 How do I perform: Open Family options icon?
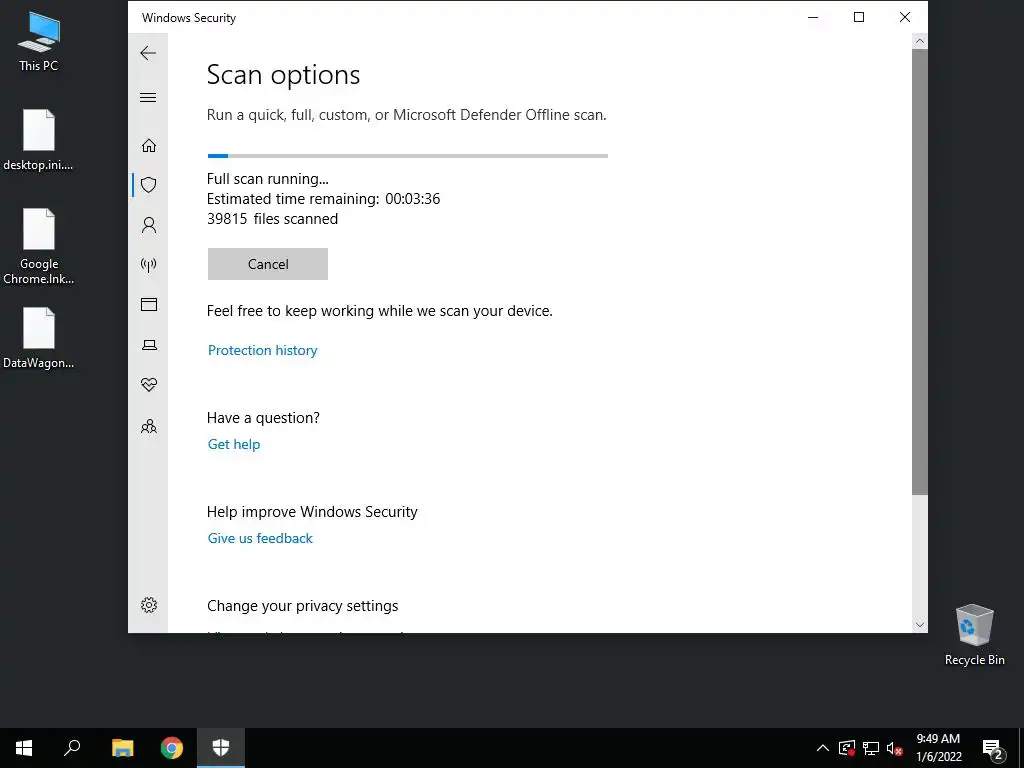(x=149, y=426)
